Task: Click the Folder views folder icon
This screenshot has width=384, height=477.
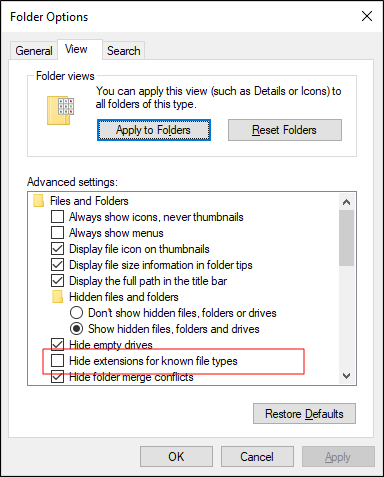Action: click(x=60, y=111)
